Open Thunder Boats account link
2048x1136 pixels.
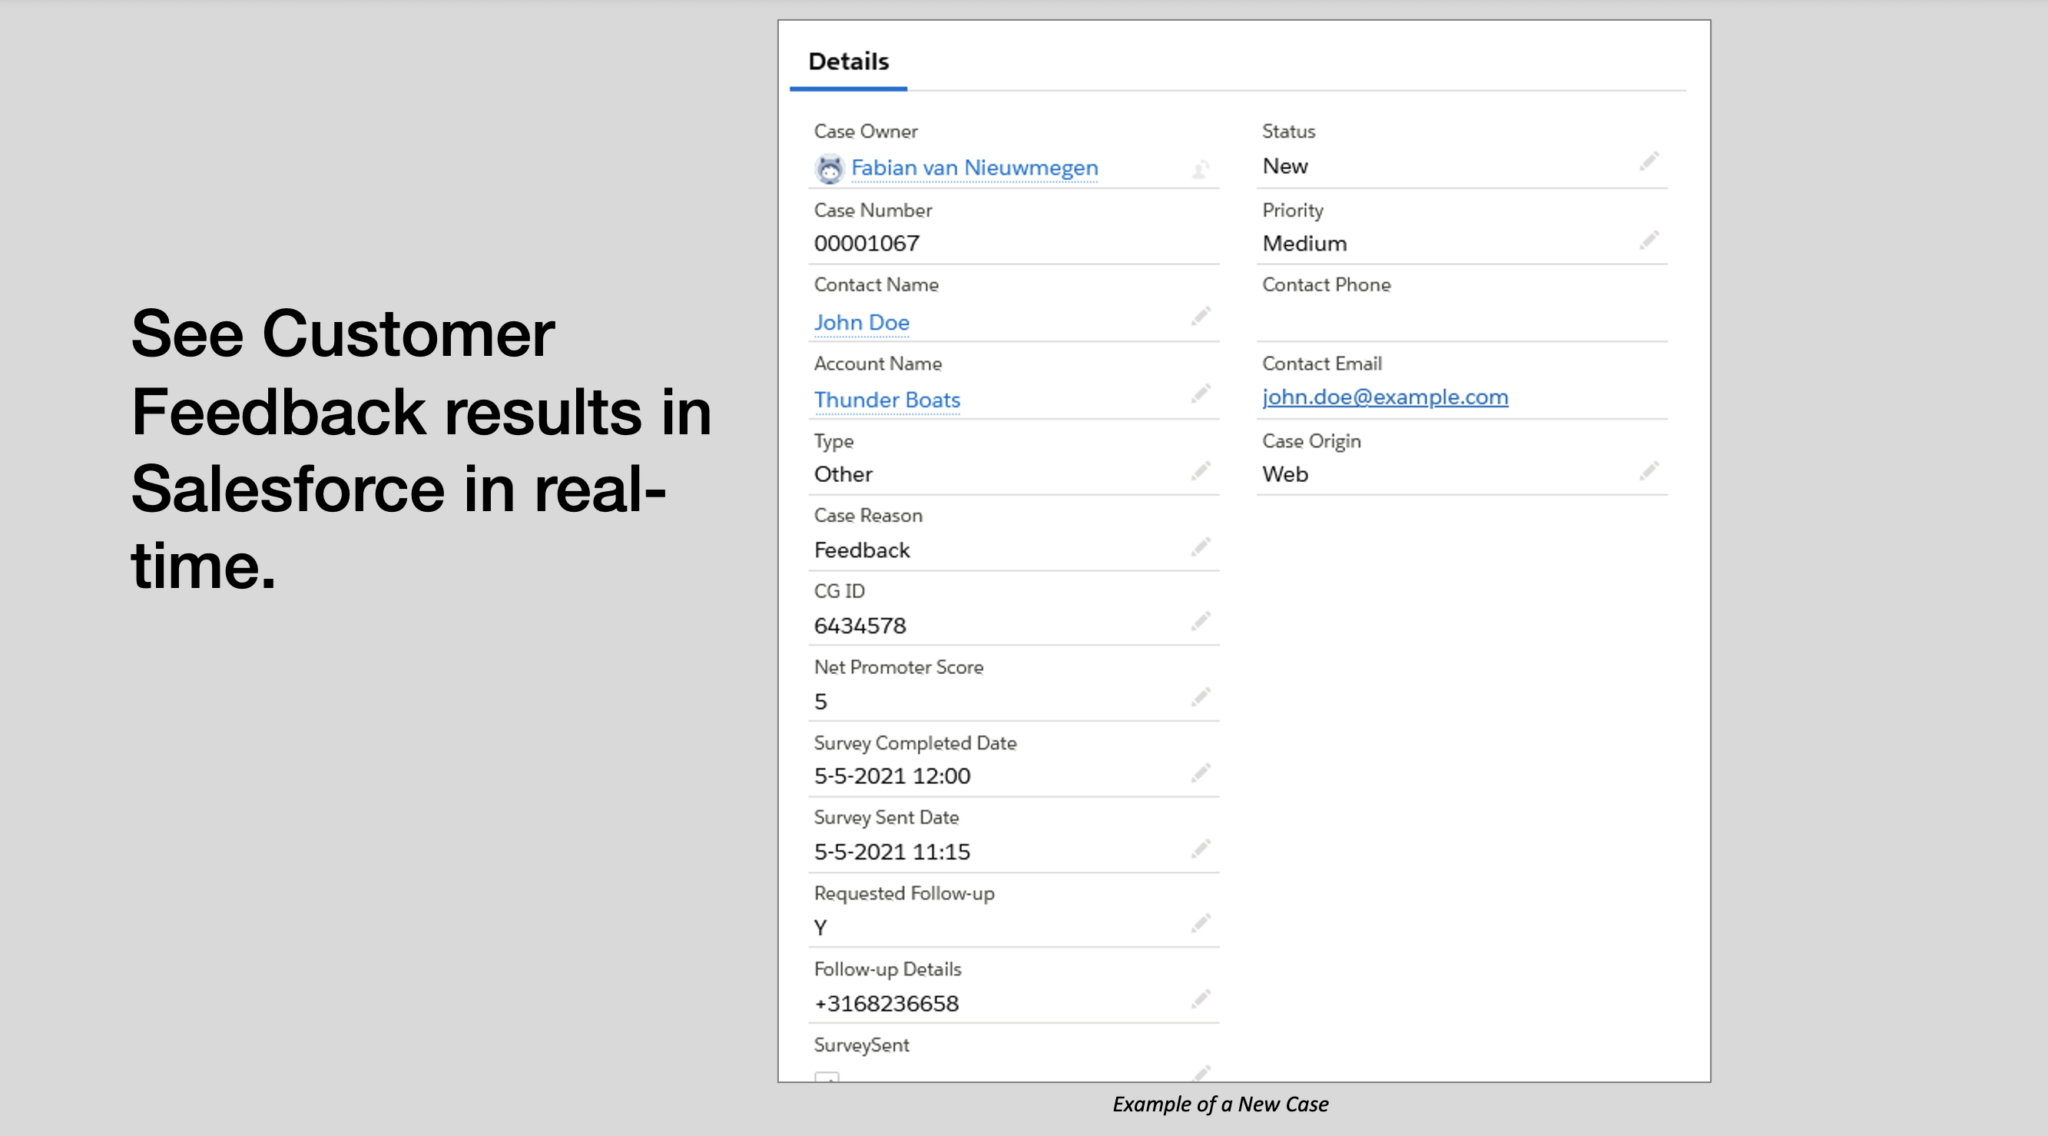(887, 400)
